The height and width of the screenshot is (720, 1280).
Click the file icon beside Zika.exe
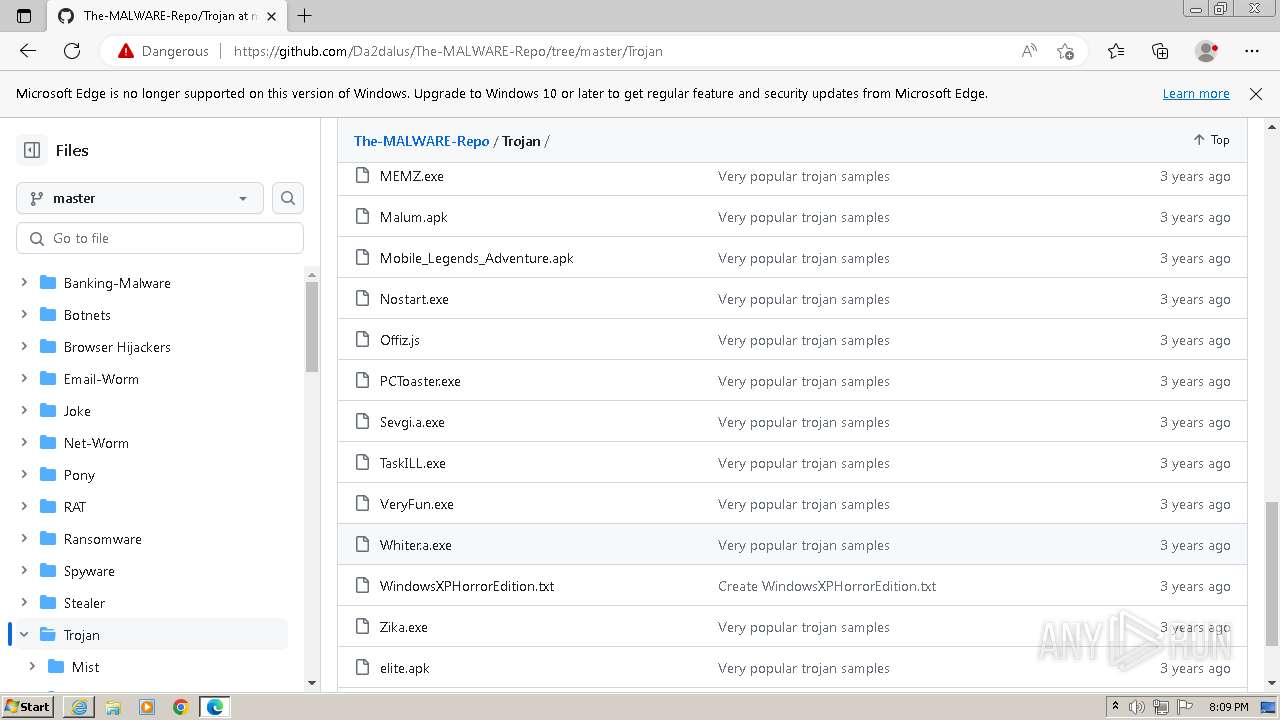(x=362, y=627)
